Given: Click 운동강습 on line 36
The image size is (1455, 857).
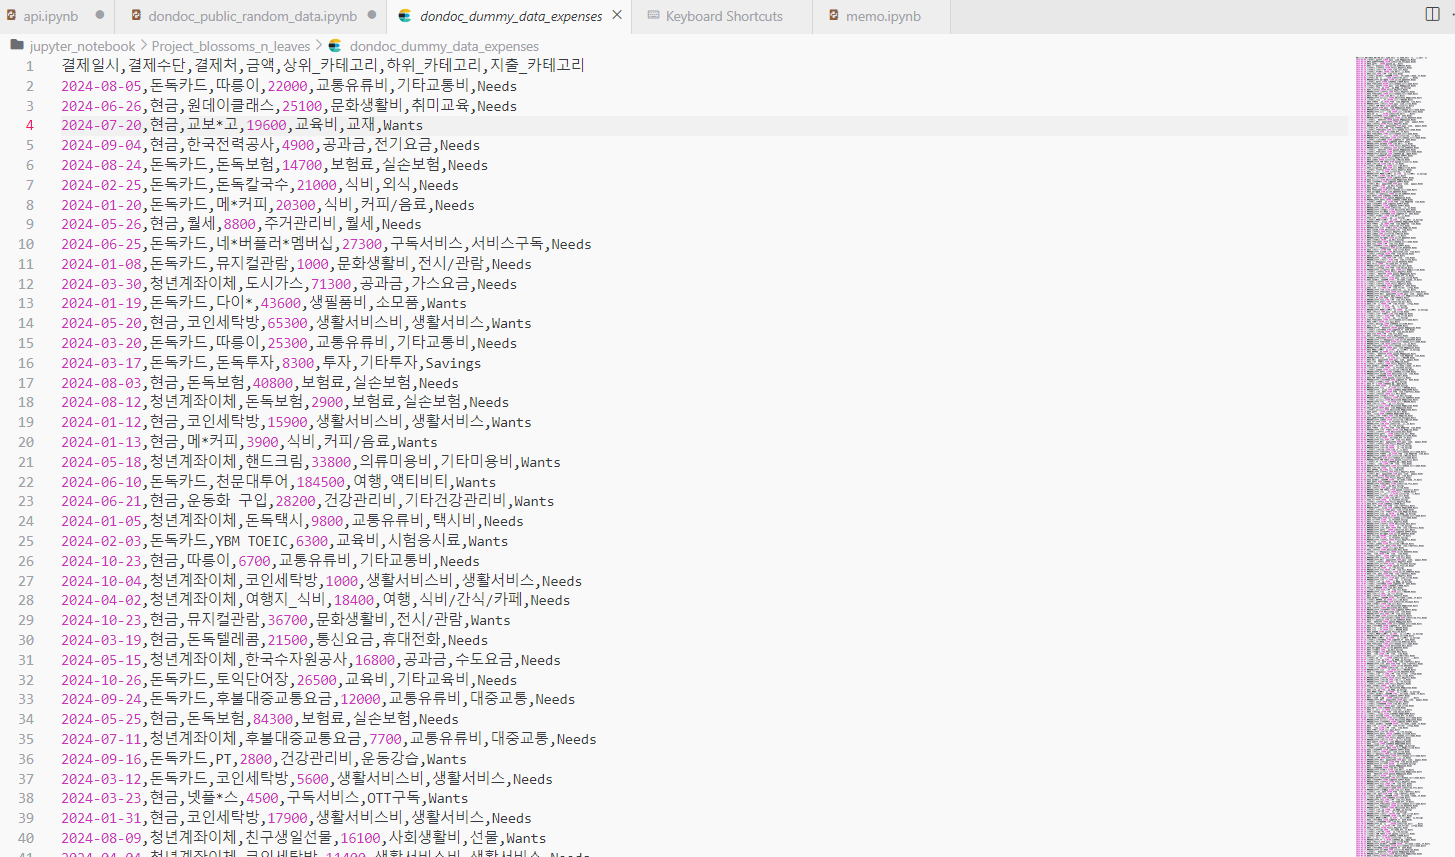Looking at the screenshot, I should (389, 759).
